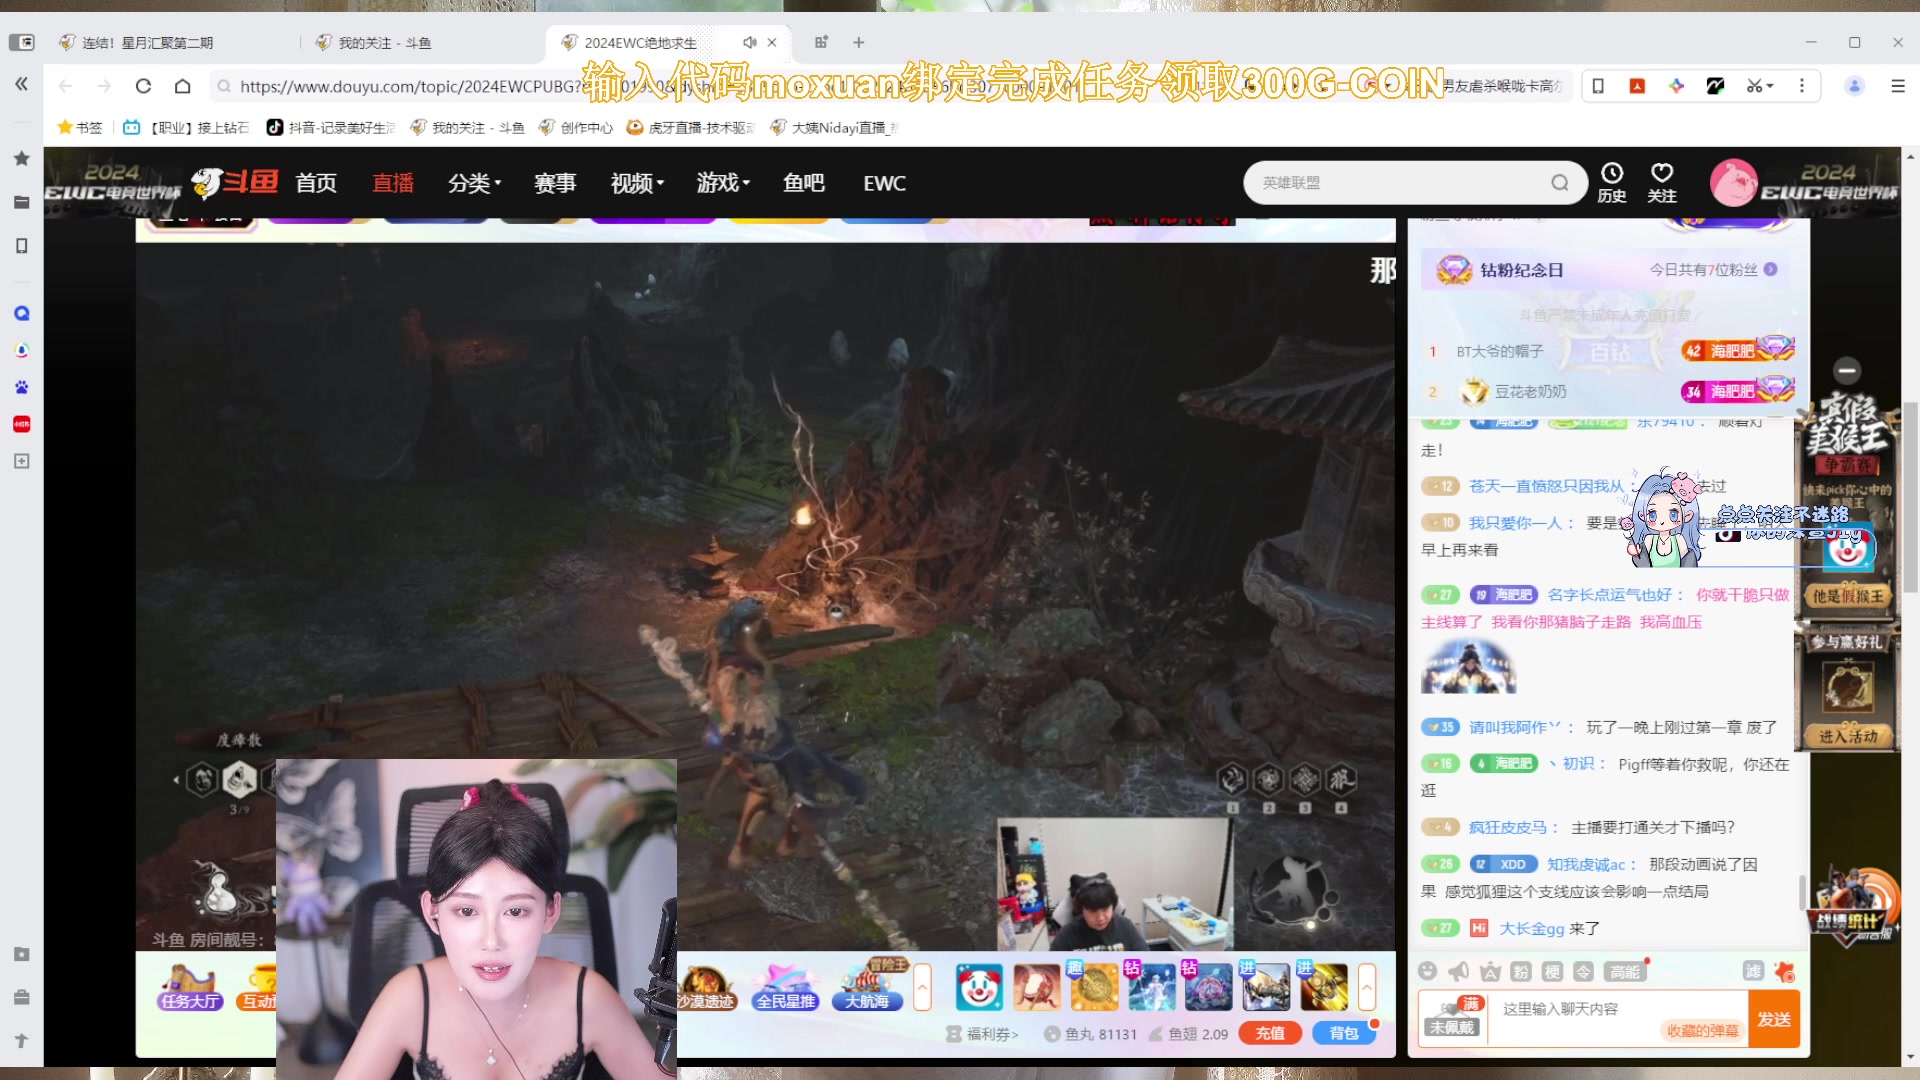This screenshot has width=1920, height=1080.
Task: Select the clown face gift
Action: [979, 987]
